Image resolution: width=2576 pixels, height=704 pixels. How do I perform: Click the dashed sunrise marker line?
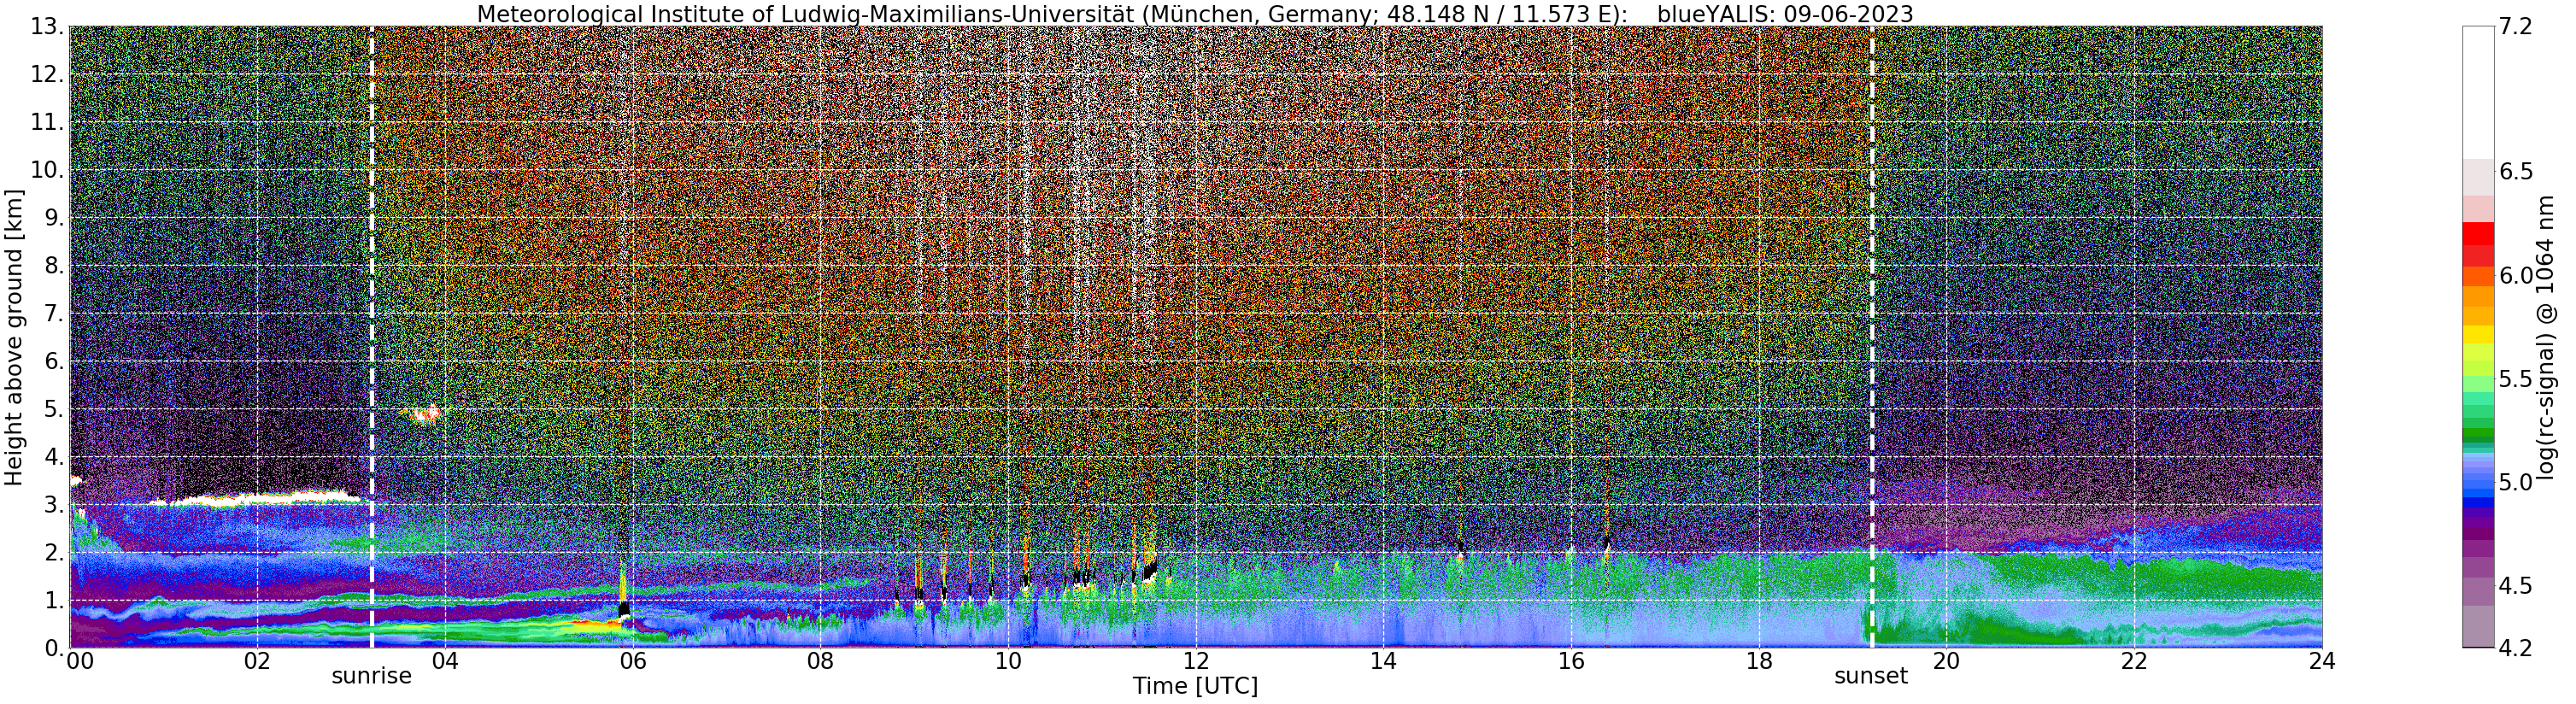(x=371, y=337)
